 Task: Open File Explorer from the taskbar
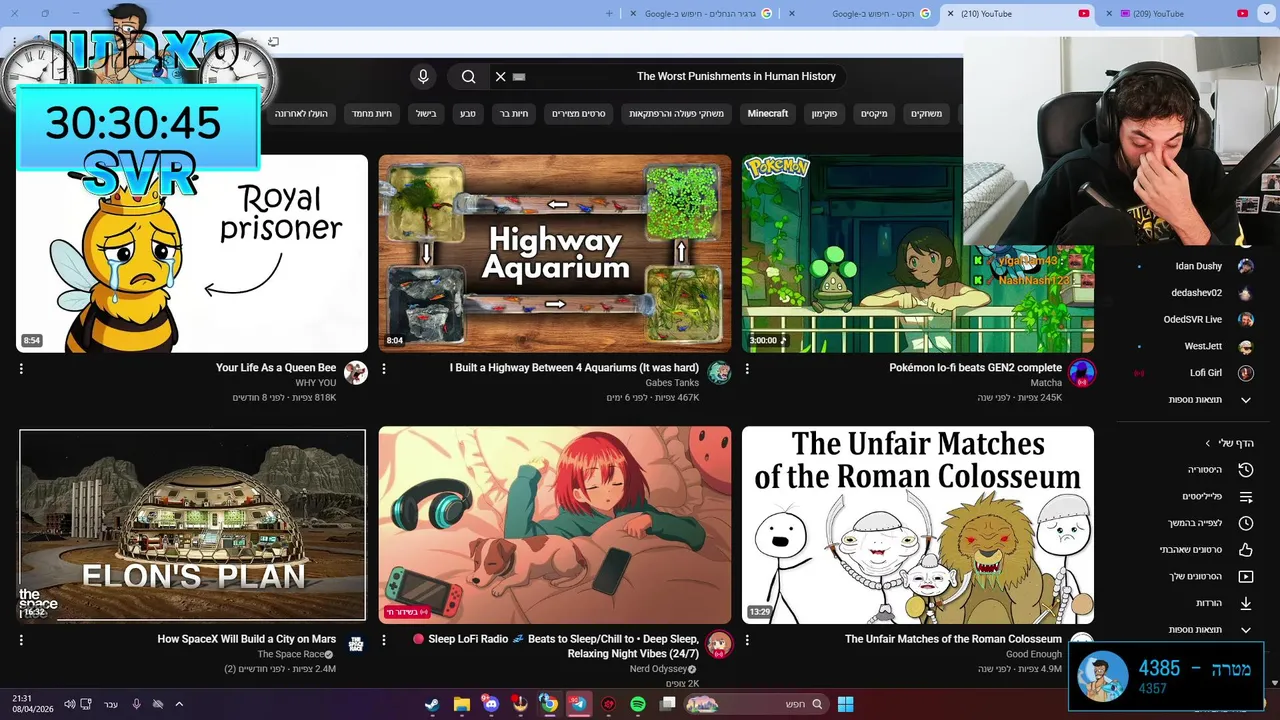point(461,704)
